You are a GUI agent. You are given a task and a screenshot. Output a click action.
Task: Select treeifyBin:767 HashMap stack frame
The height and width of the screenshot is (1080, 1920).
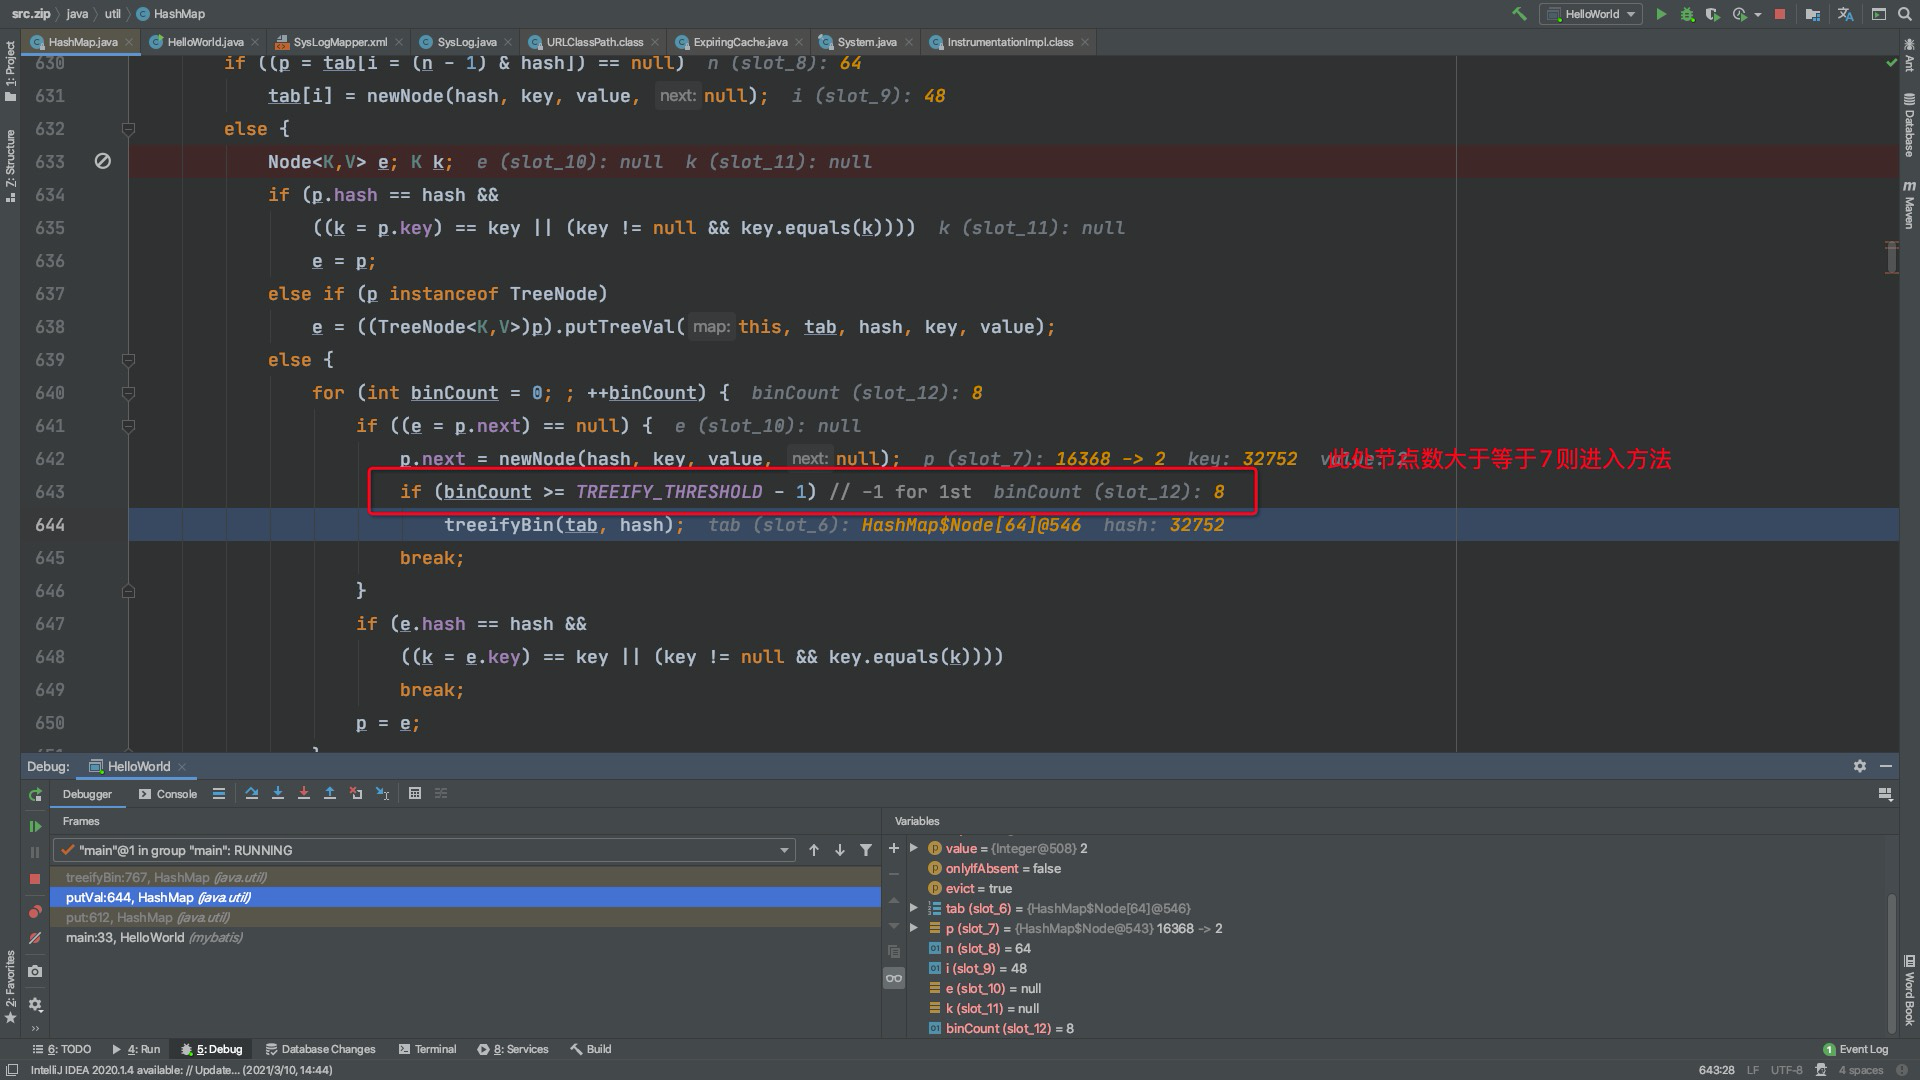pos(466,877)
